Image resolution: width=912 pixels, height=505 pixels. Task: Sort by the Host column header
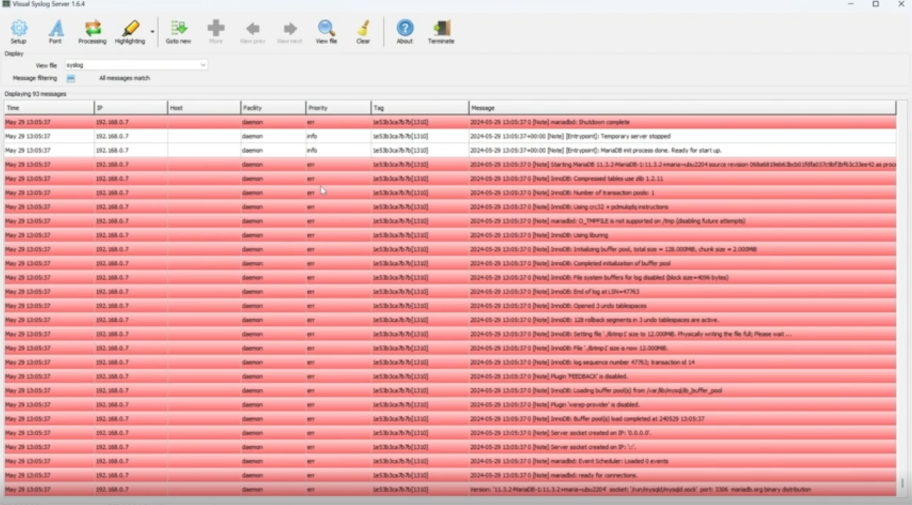pyautogui.click(x=204, y=108)
